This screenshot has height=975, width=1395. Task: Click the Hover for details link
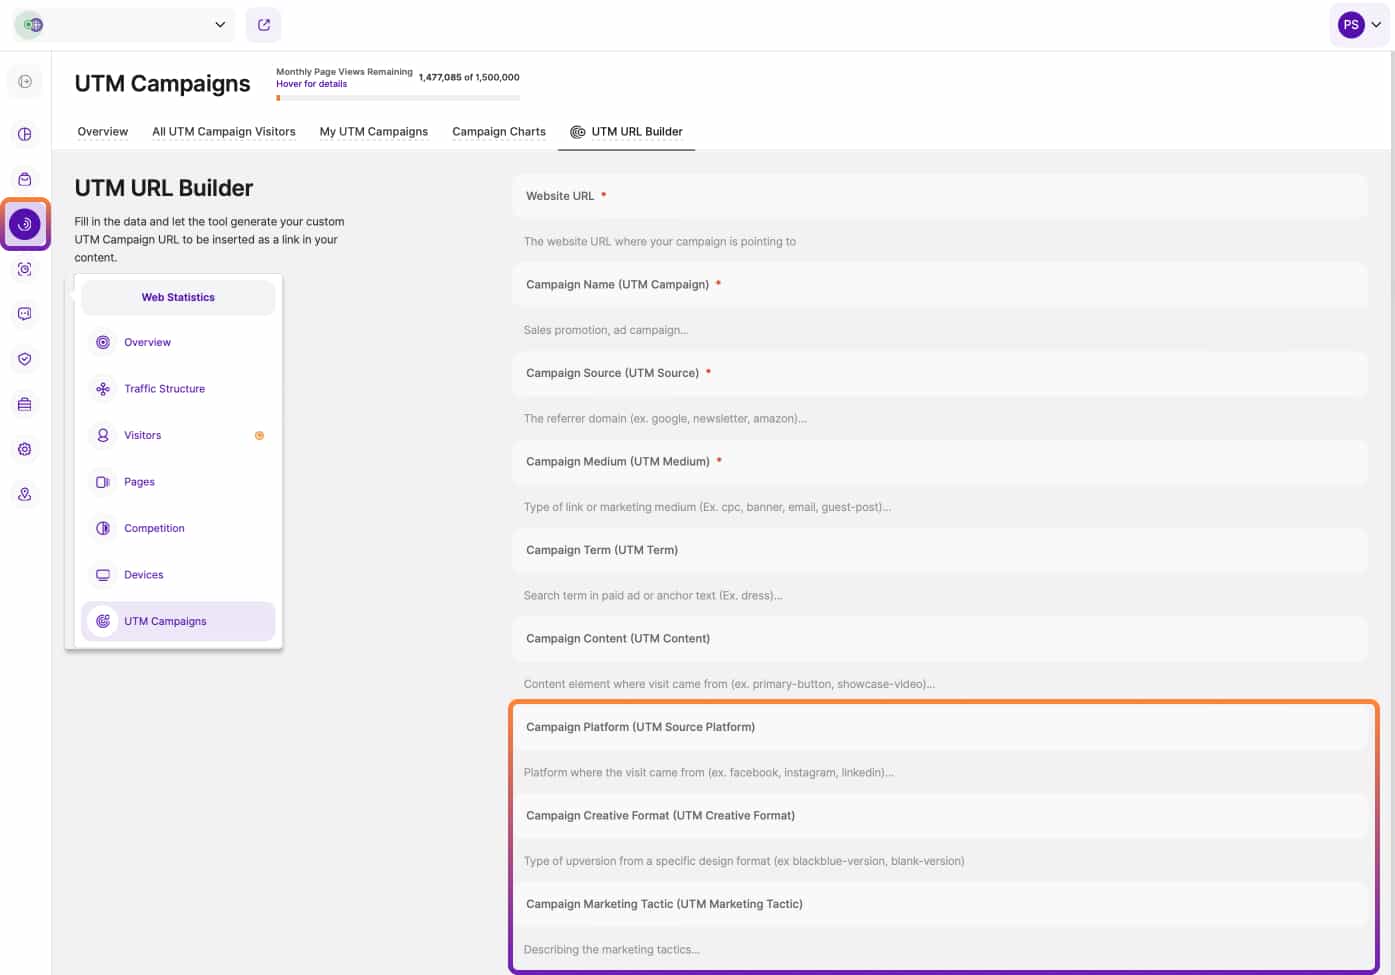coord(311,84)
